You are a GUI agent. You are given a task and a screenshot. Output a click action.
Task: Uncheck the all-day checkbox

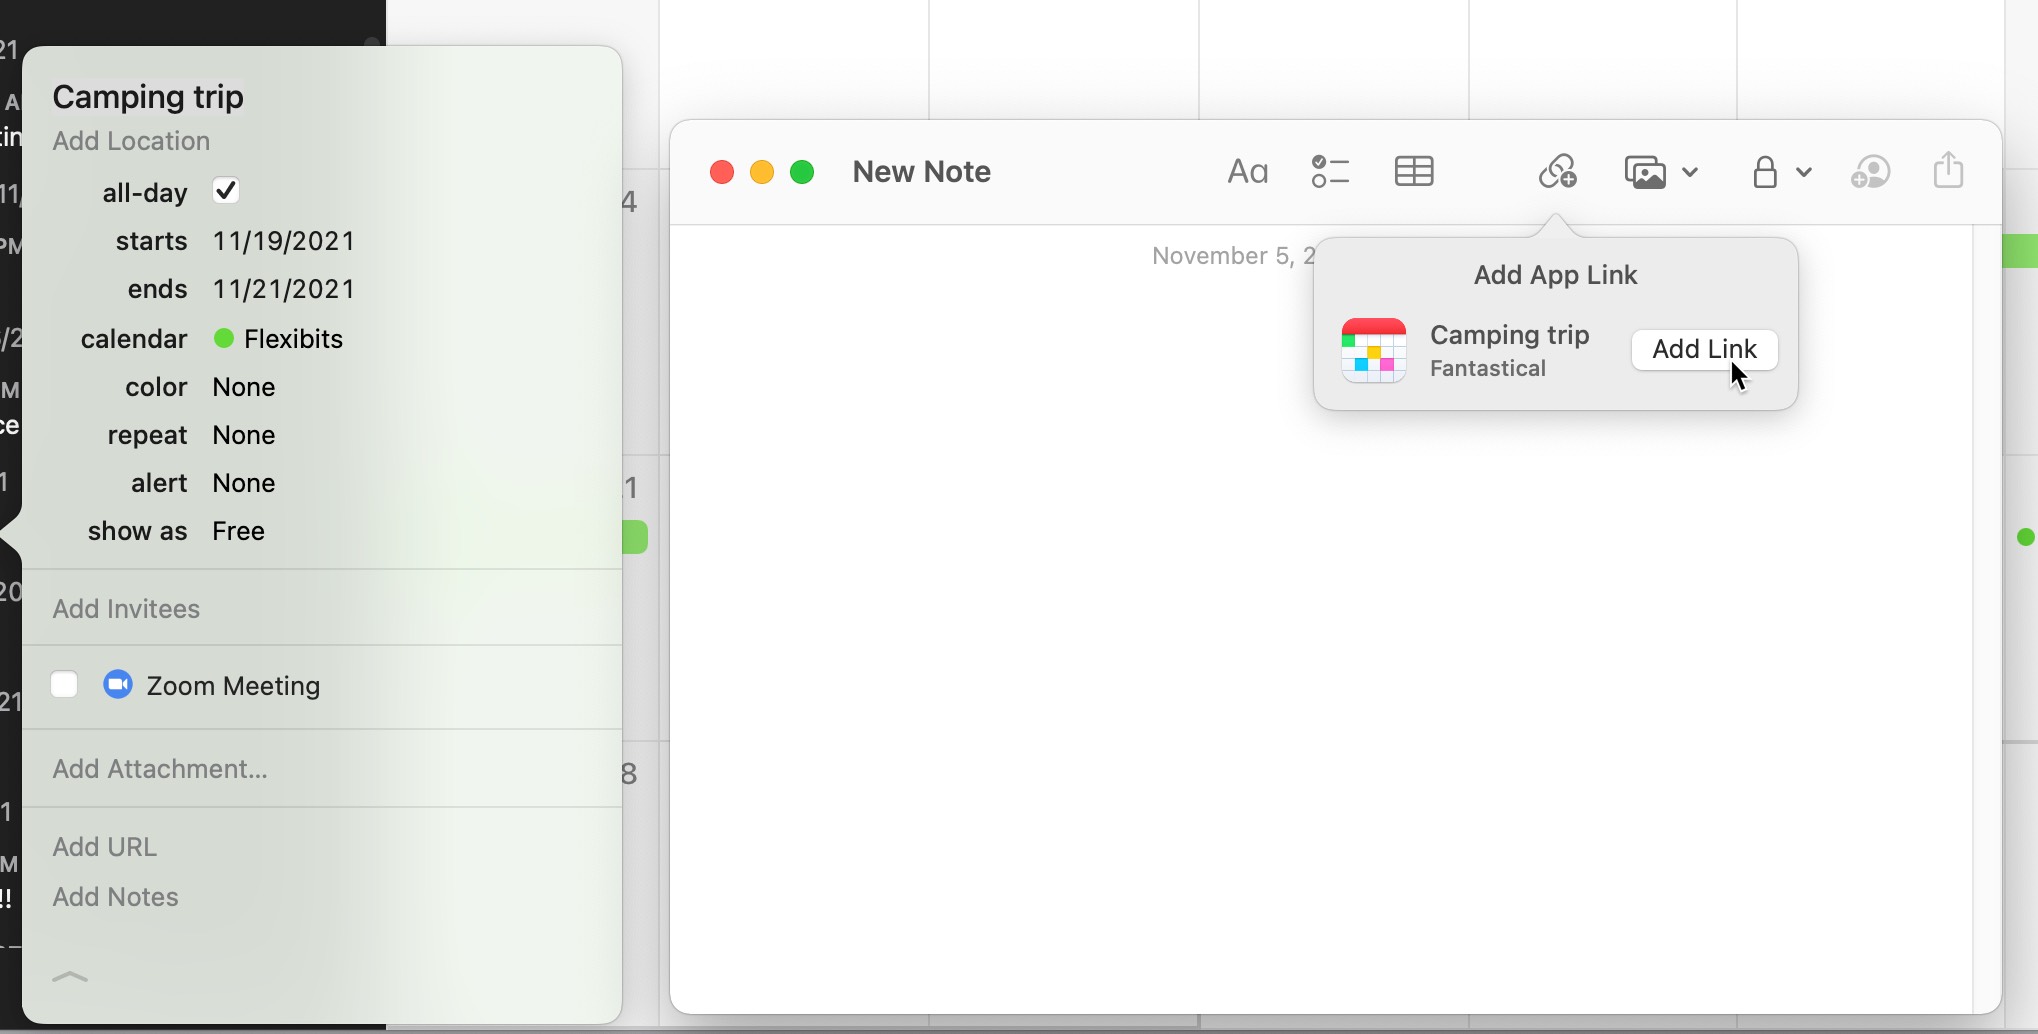click(226, 191)
